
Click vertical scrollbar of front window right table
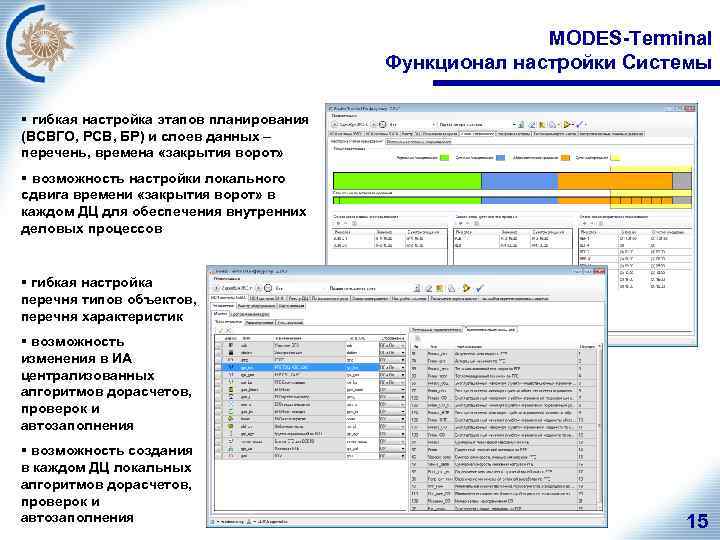coord(599,427)
